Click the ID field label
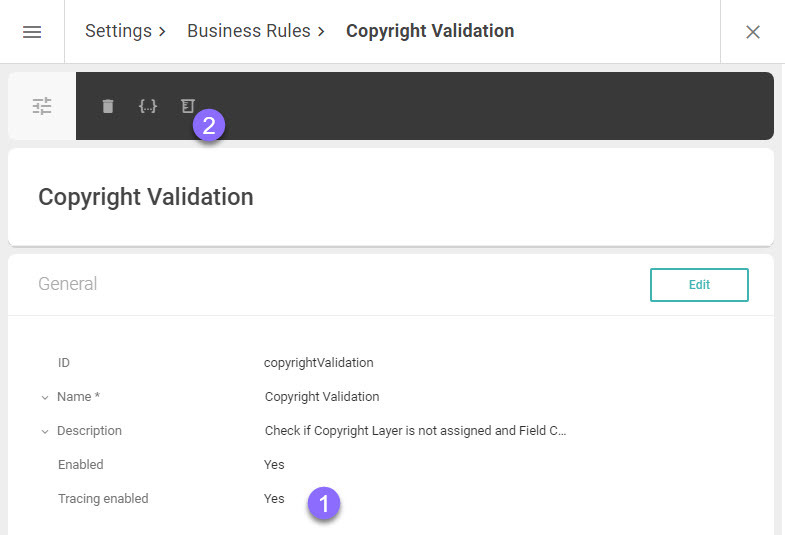This screenshot has height=535, width=785. [x=64, y=362]
